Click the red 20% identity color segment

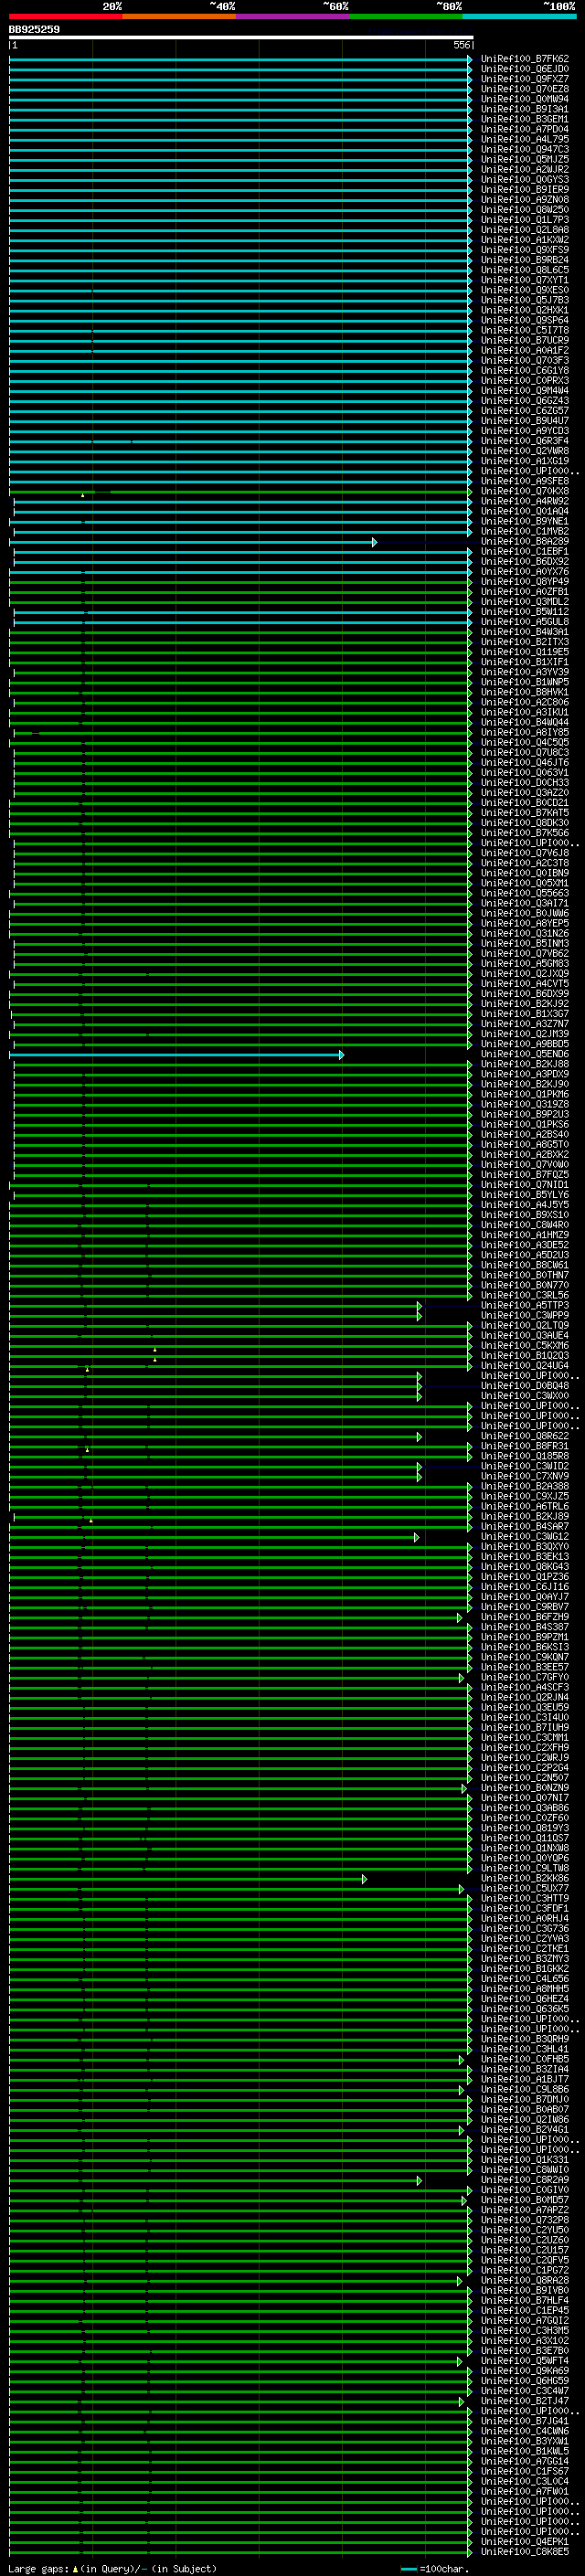point(66,16)
